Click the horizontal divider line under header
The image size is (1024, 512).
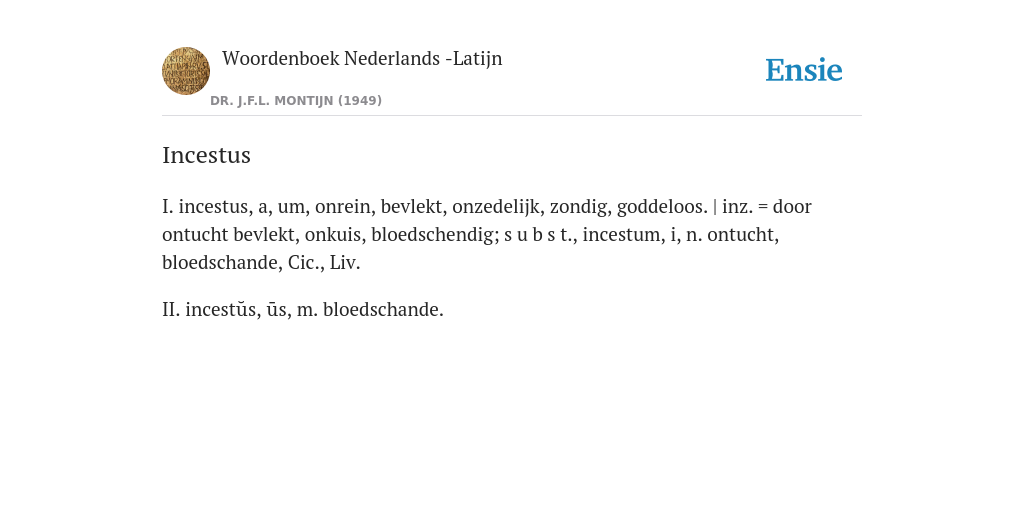(512, 116)
